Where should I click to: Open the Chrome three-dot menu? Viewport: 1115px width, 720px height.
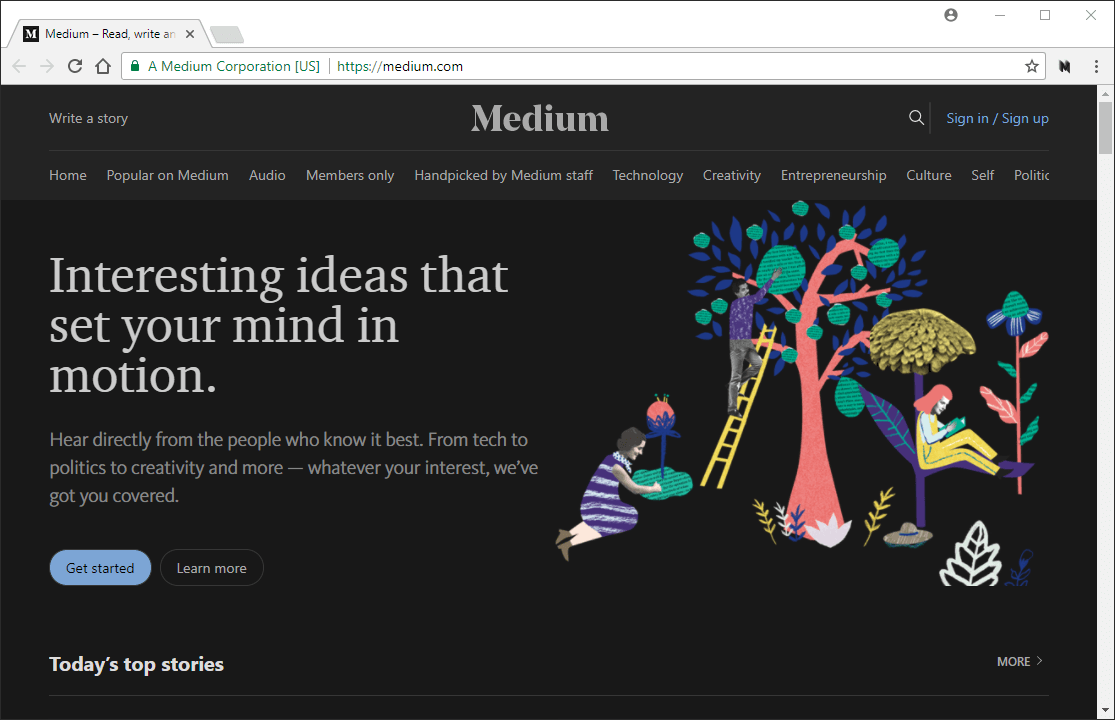click(1097, 66)
